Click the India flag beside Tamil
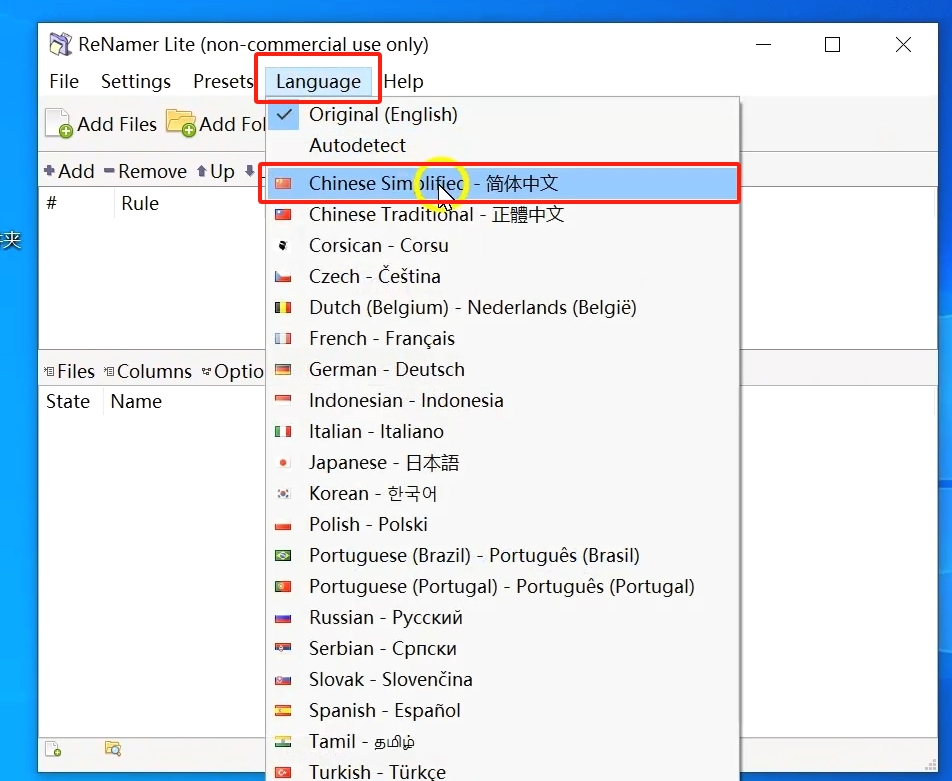 click(x=283, y=741)
